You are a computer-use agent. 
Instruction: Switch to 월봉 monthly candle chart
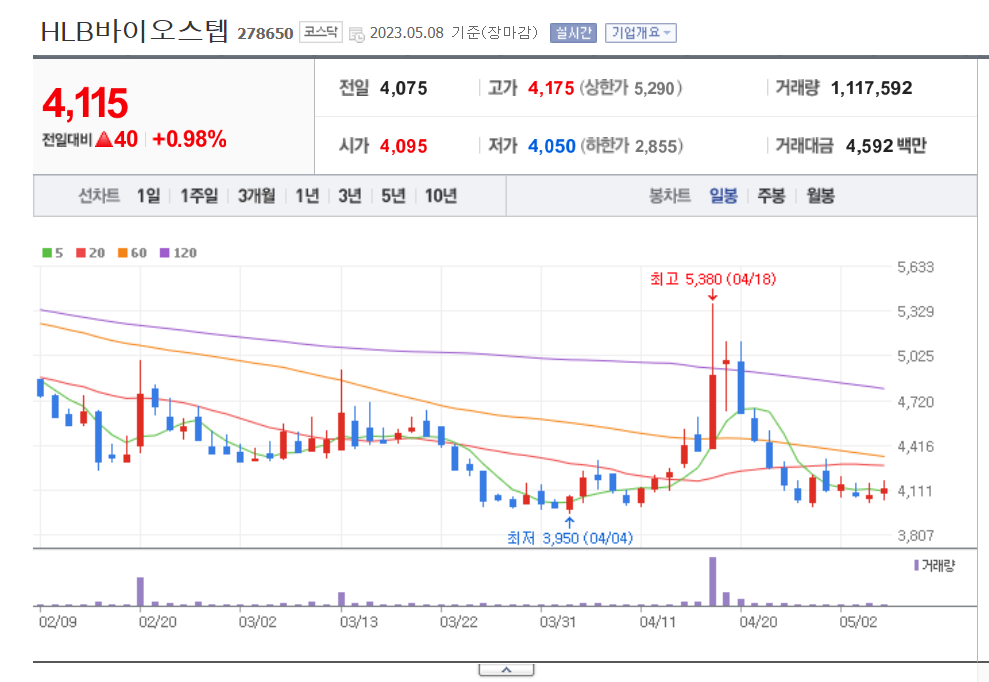(x=820, y=196)
